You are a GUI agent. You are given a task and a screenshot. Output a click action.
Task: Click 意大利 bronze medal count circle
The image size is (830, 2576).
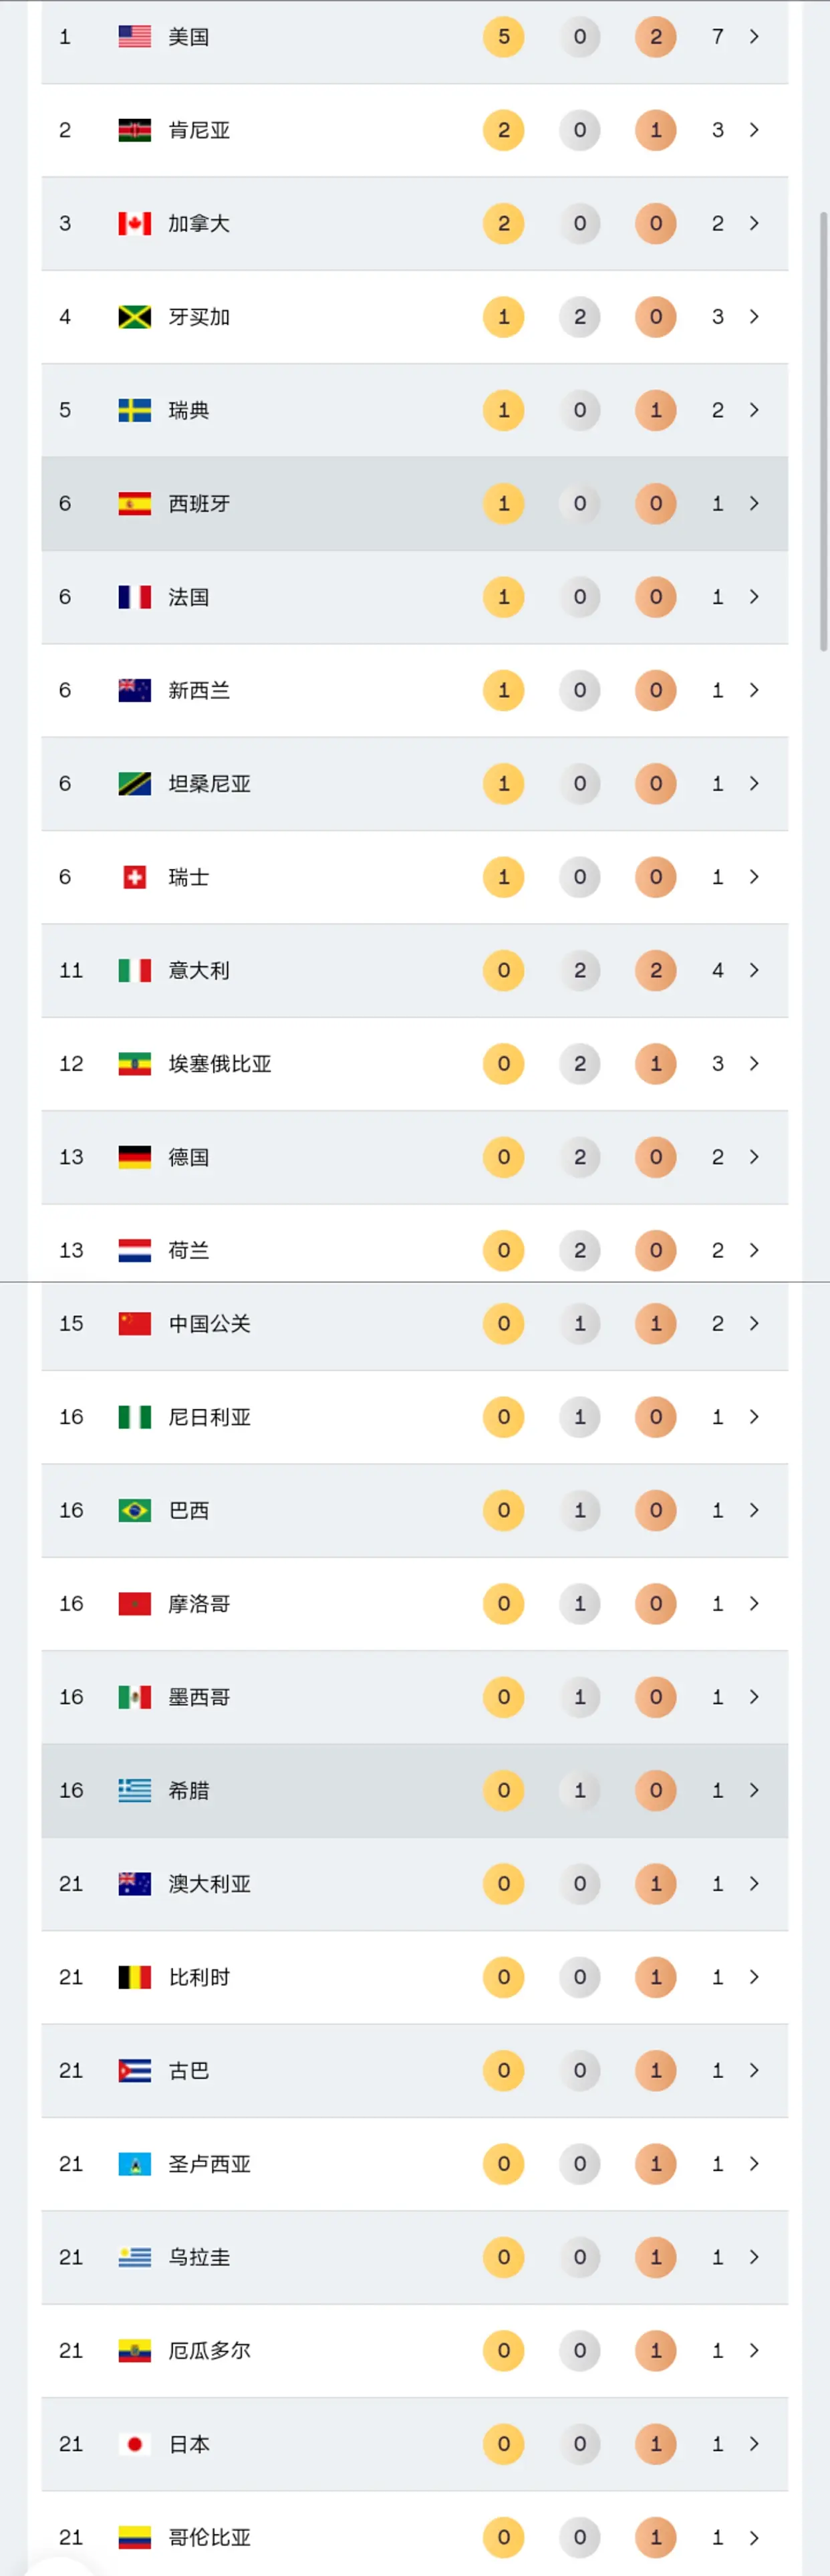click(656, 970)
